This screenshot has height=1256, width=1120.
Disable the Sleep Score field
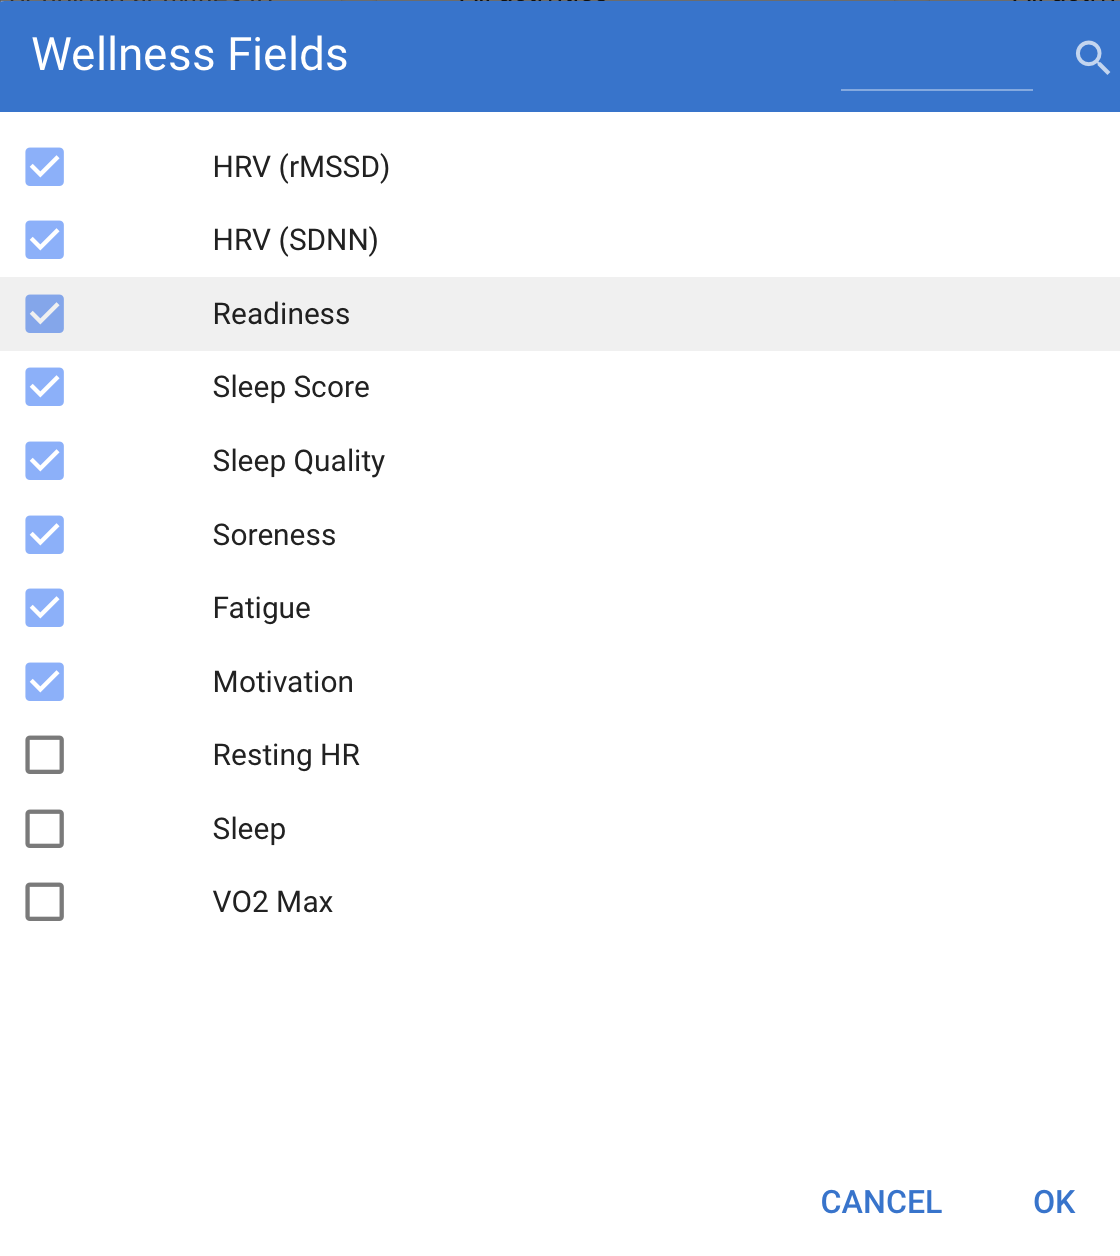pyautogui.click(x=45, y=387)
